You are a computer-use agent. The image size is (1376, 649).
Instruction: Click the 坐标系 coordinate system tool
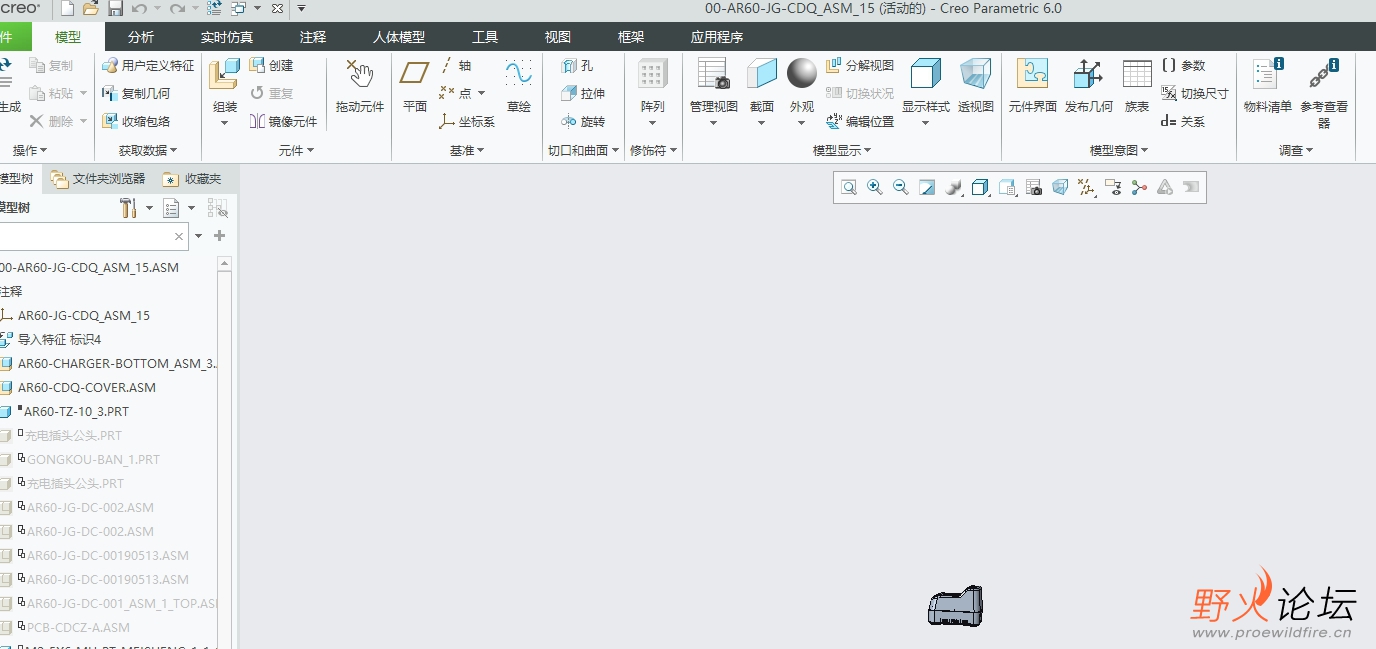tap(466, 121)
